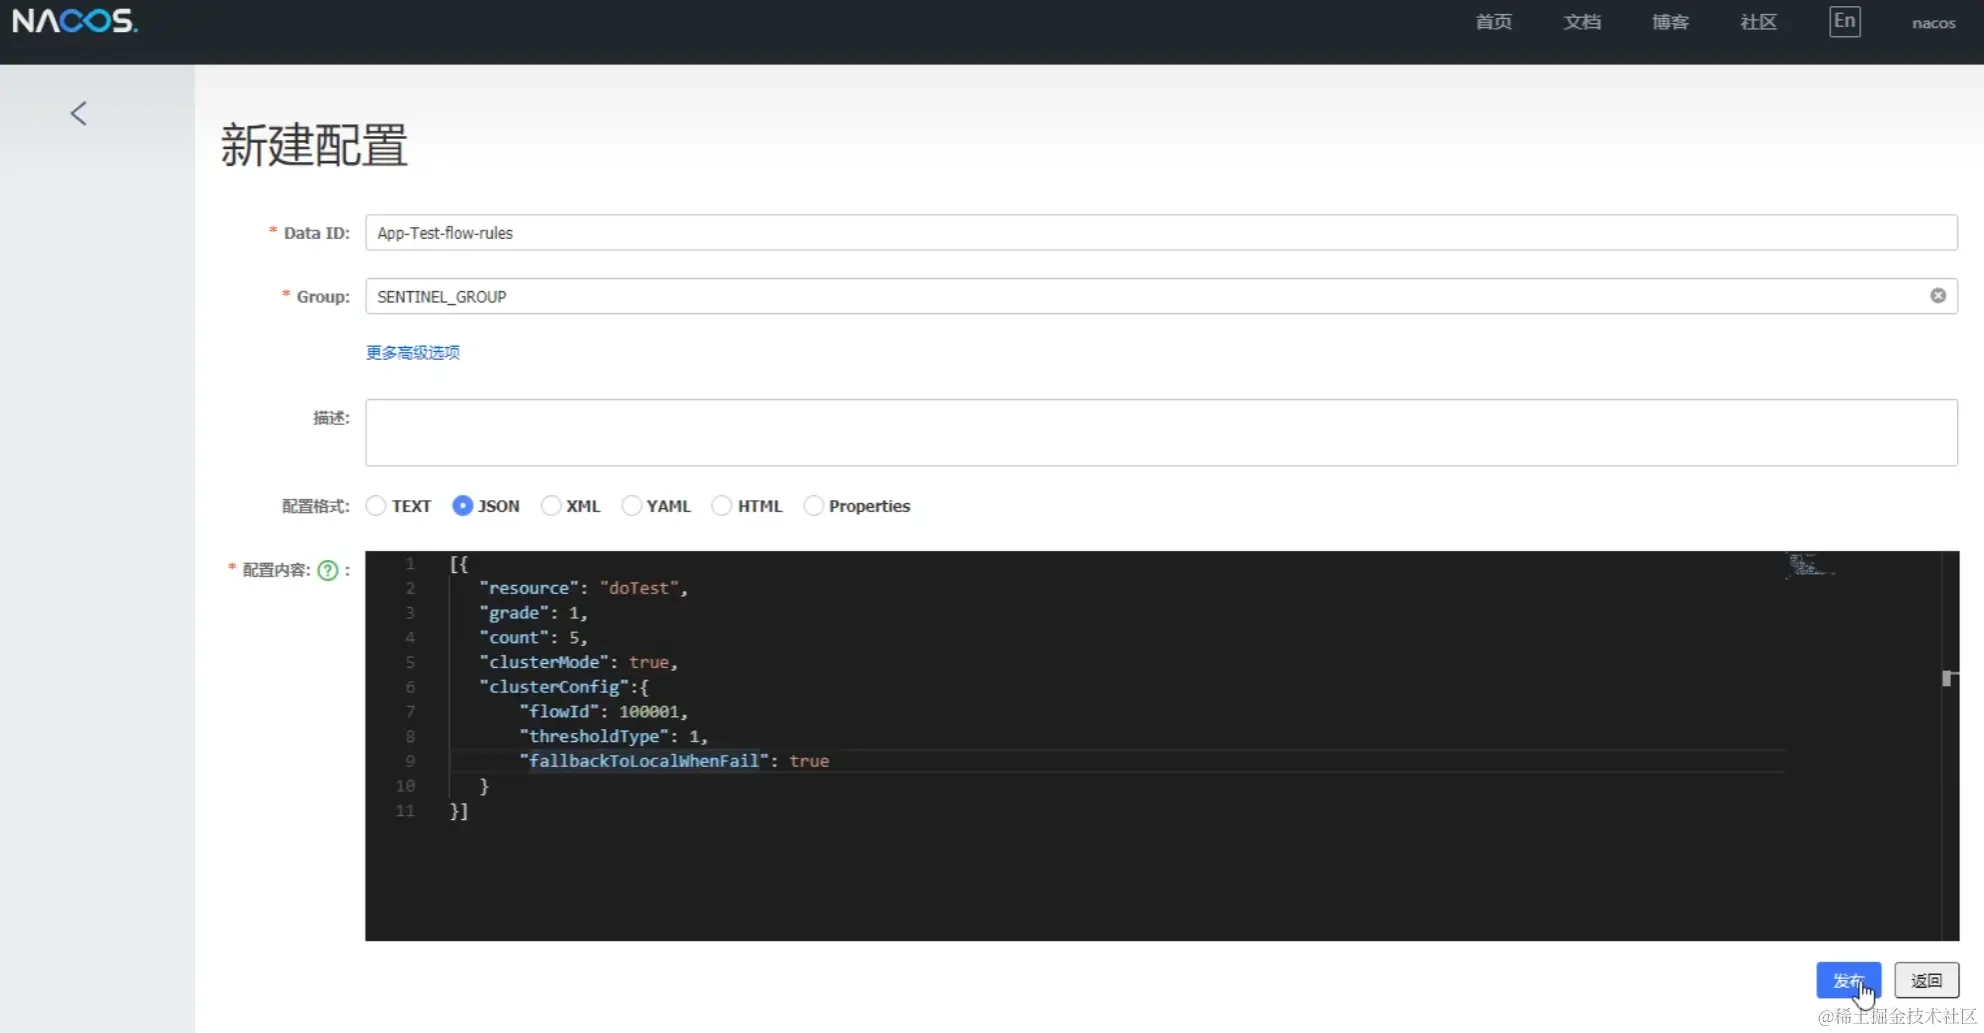Pick the HTML format option
This screenshot has width=1984, height=1033.
[721, 506]
